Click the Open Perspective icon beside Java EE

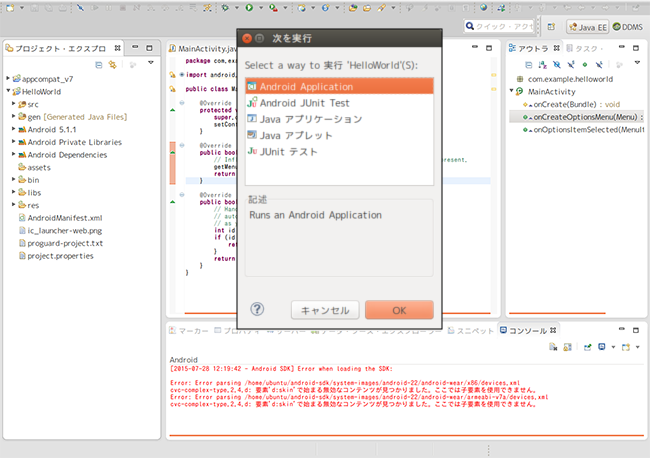tap(551, 27)
